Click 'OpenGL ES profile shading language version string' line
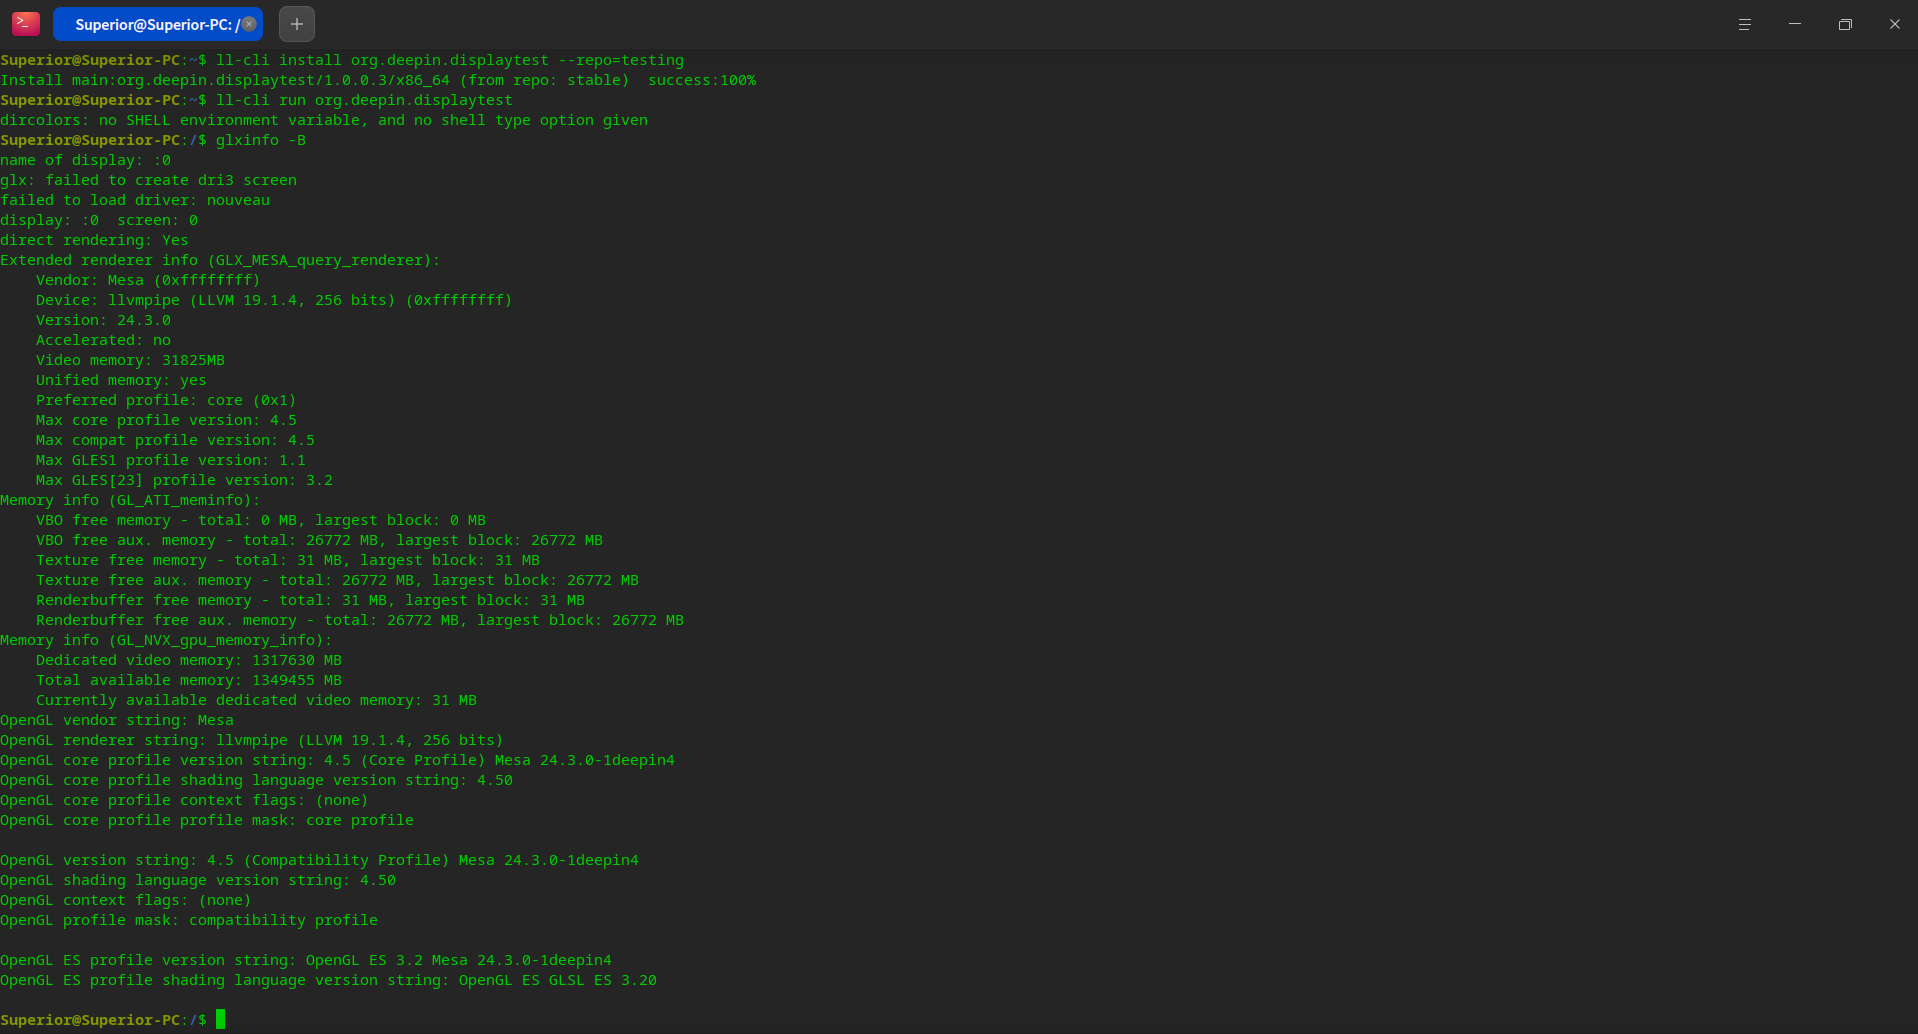Screen dimensions: 1918x1034 tap(328, 980)
